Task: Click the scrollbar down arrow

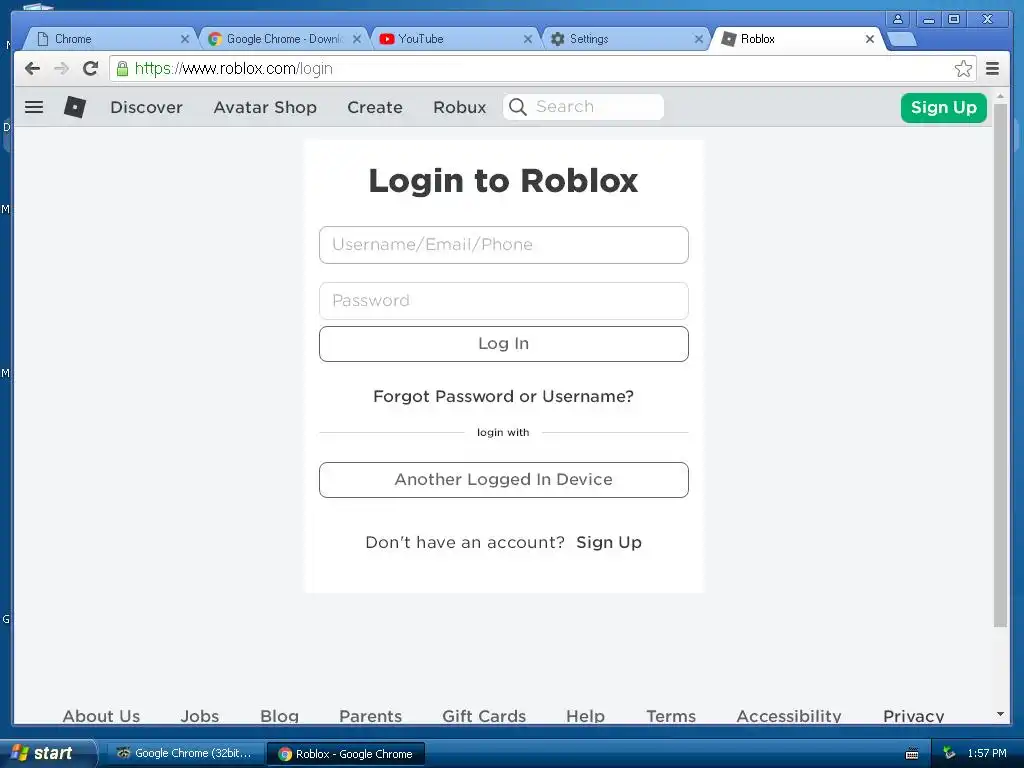Action: coord(1000,714)
